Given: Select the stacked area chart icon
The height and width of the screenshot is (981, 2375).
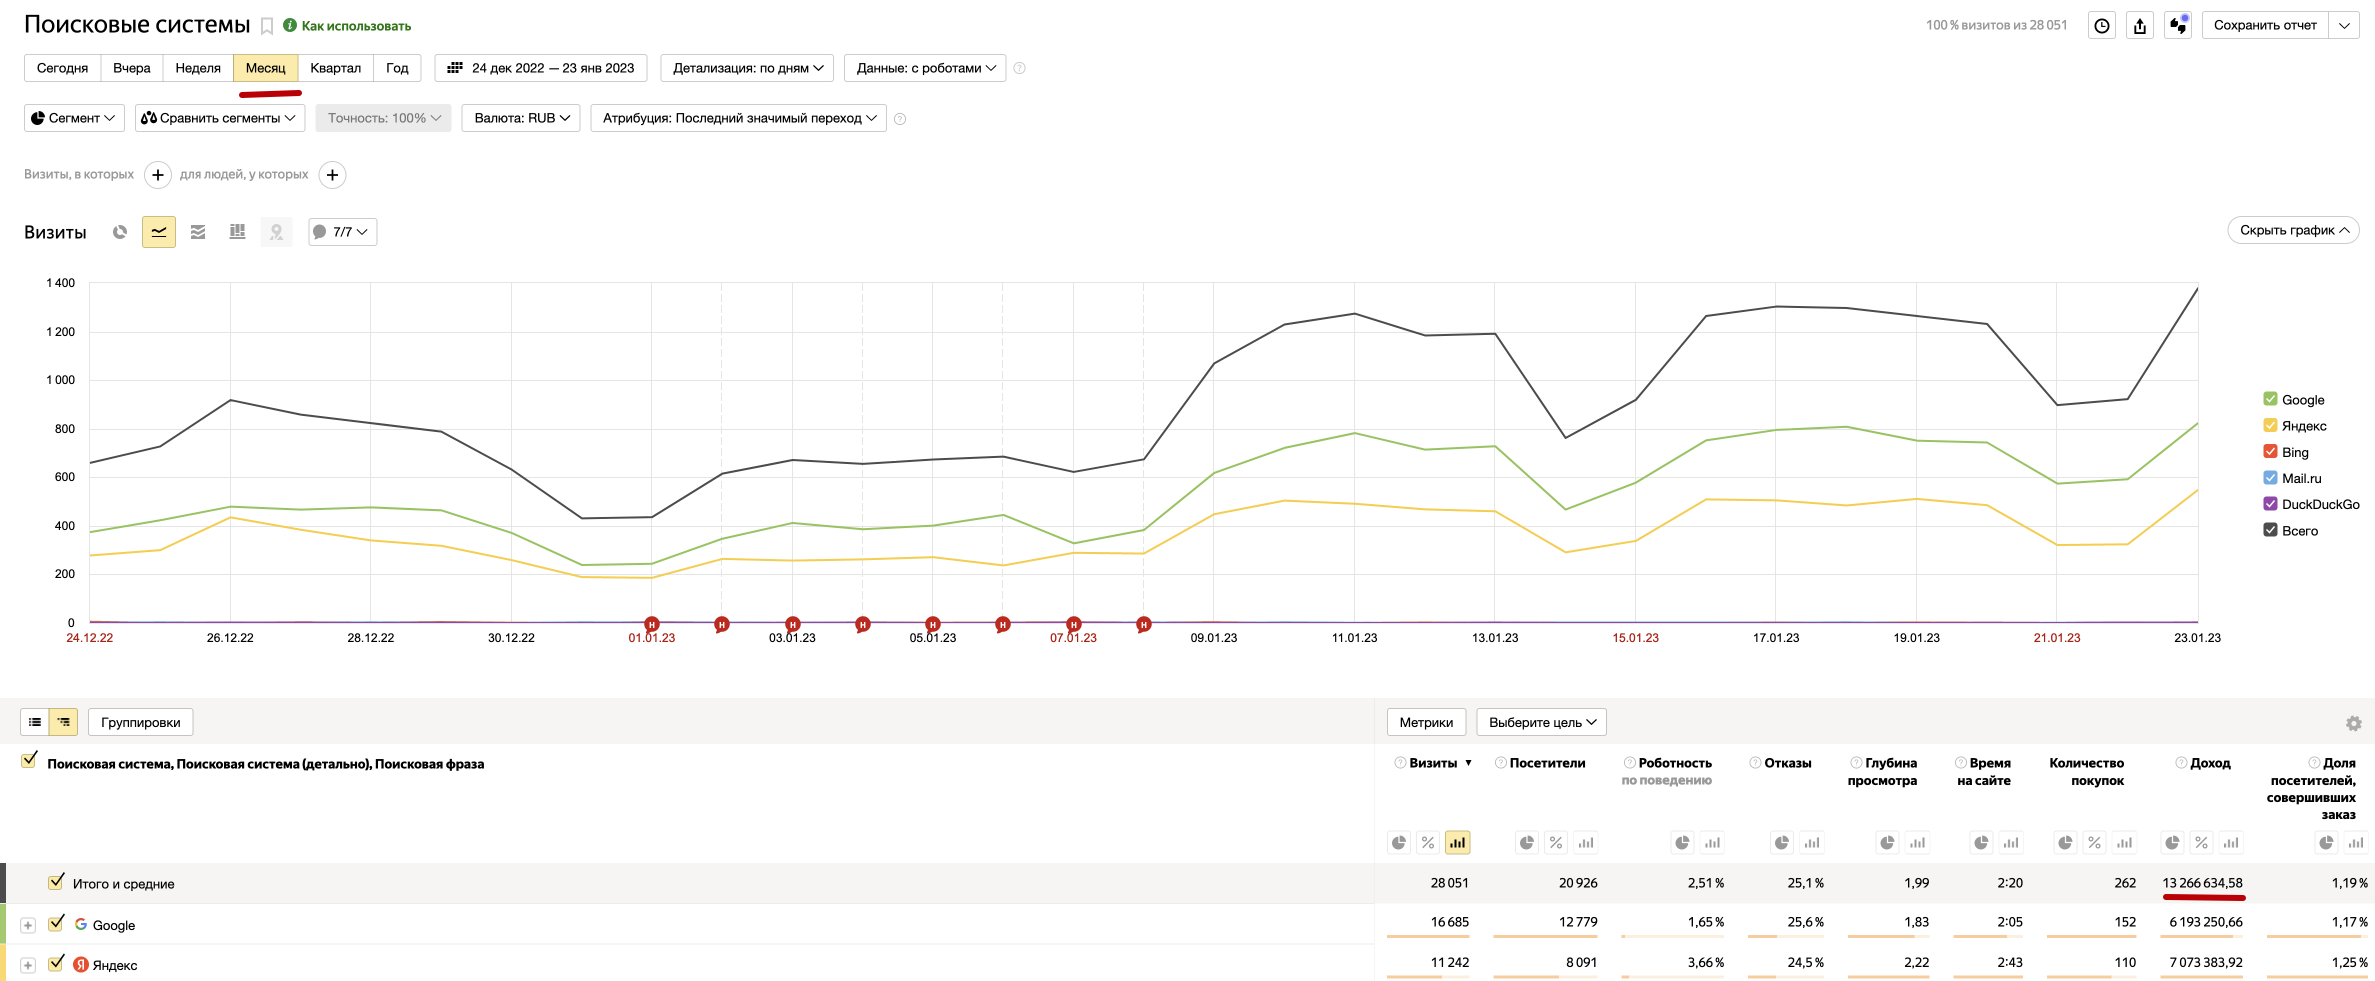Looking at the screenshot, I should (x=198, y=232).
